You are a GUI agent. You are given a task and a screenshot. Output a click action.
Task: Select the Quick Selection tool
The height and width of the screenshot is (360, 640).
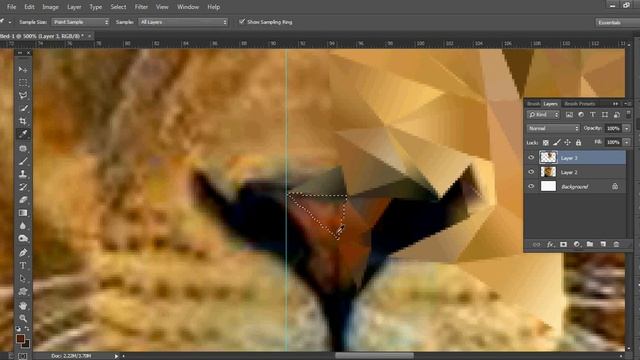coord(23,108)
